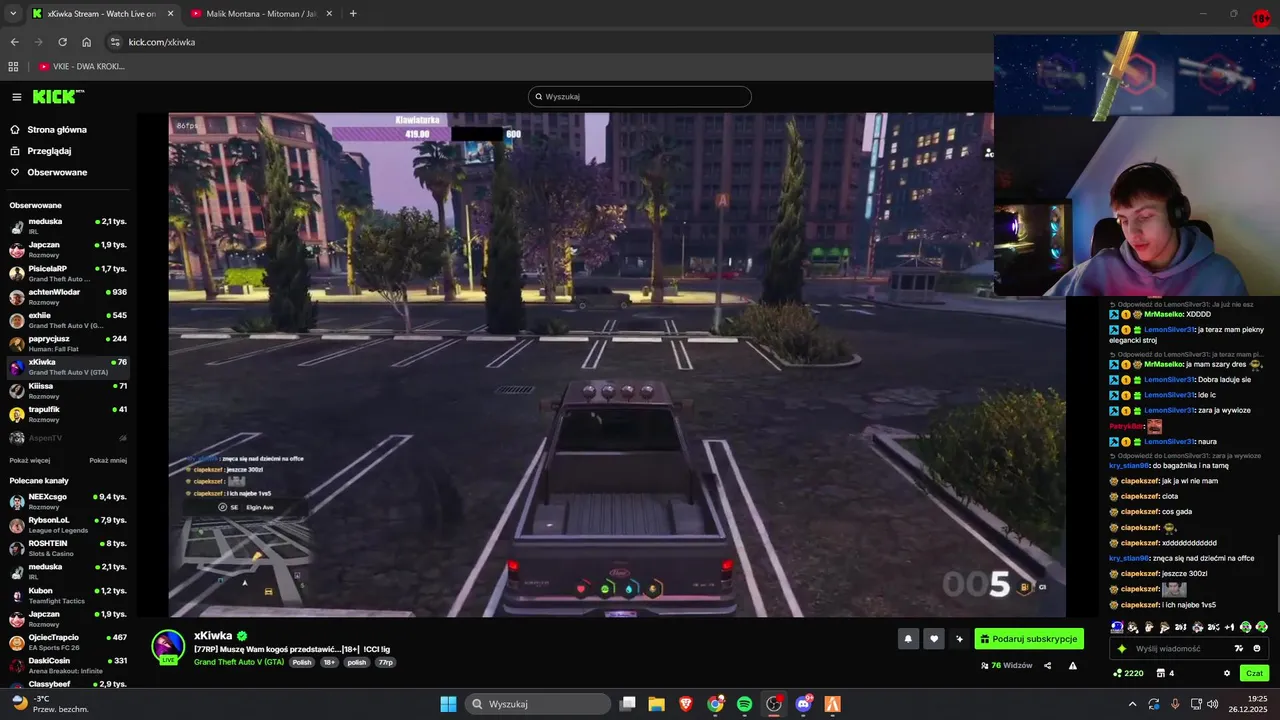The height and width of the screenshot is (720, 1280).
Task: Open Obserwowane in sidebar
Action: click(x=48, y=172)
